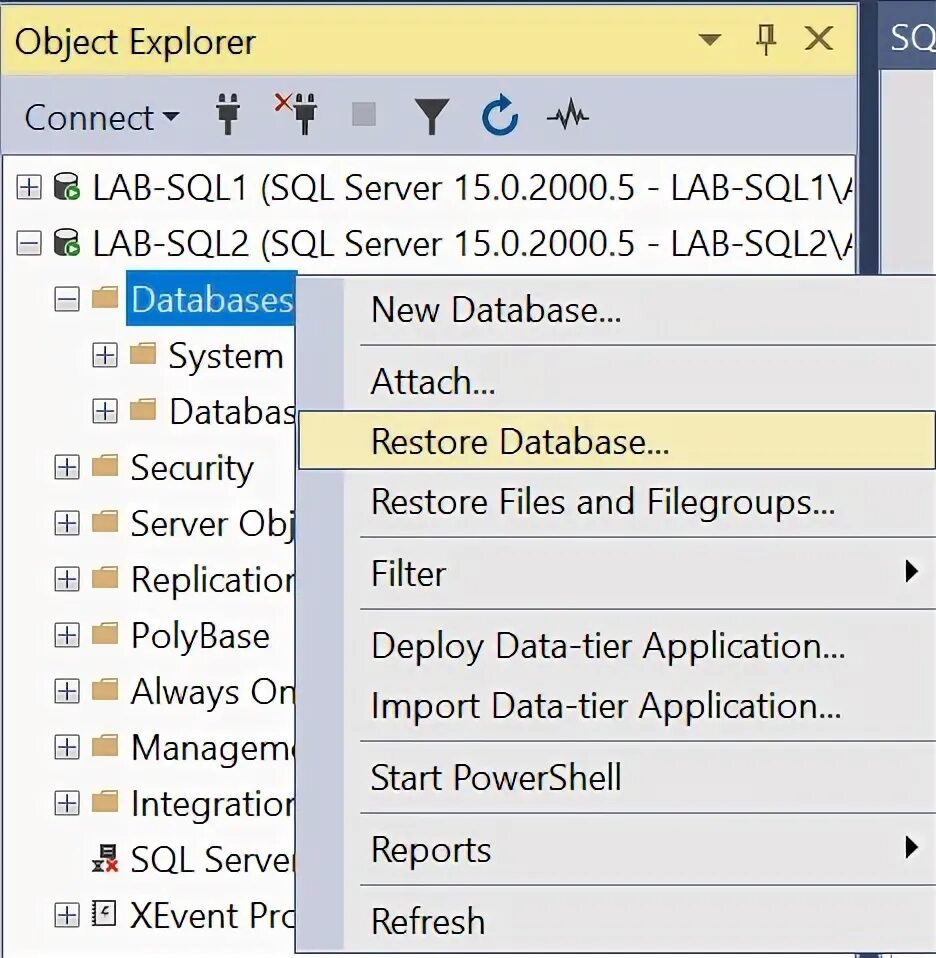
Task: Expand the Security folder node
Action: pyautogui.click(x=67, y=467)
